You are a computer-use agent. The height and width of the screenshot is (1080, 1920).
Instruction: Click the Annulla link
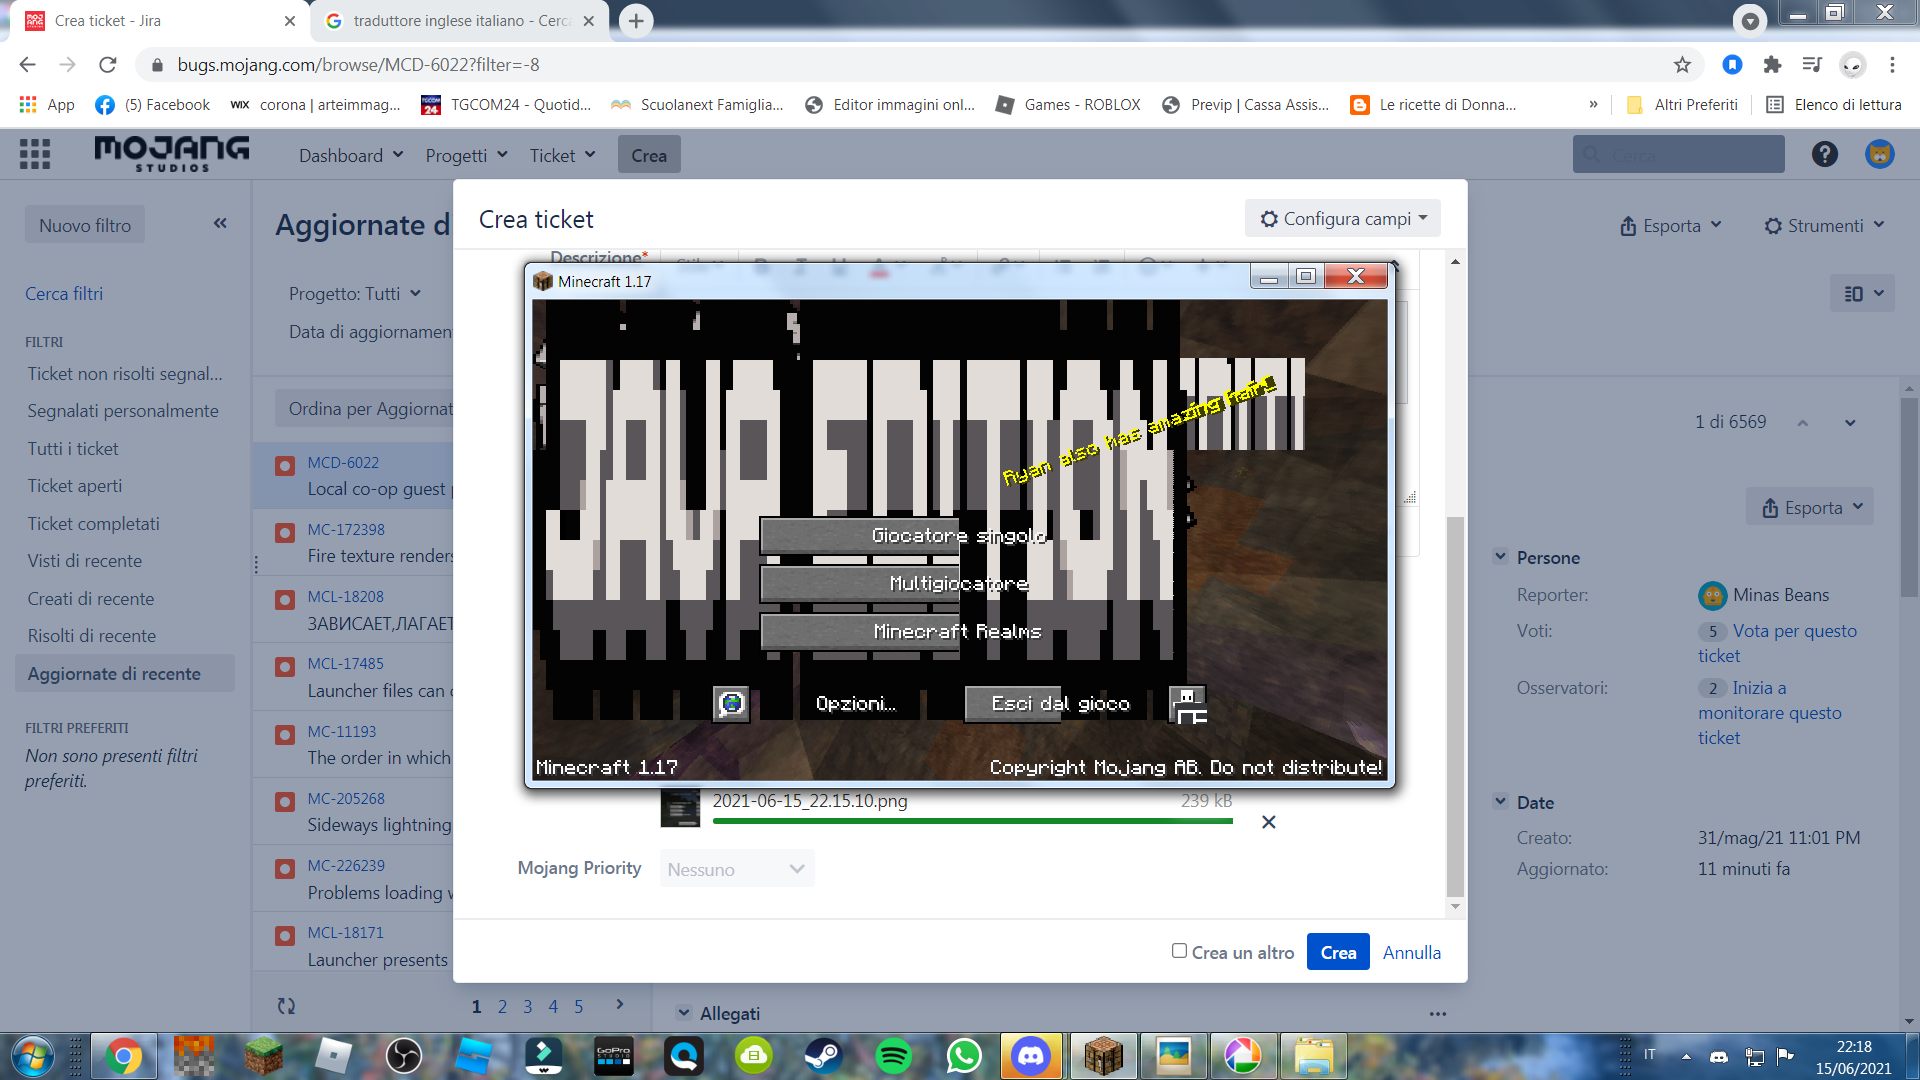point(1411,953)
